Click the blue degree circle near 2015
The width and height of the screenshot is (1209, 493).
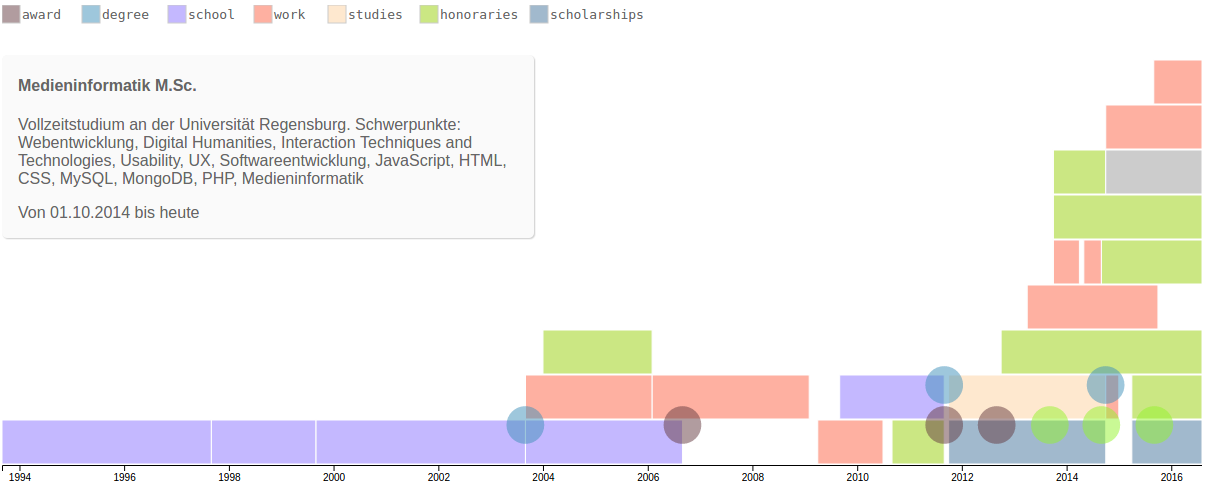(x=1105, y=385)
